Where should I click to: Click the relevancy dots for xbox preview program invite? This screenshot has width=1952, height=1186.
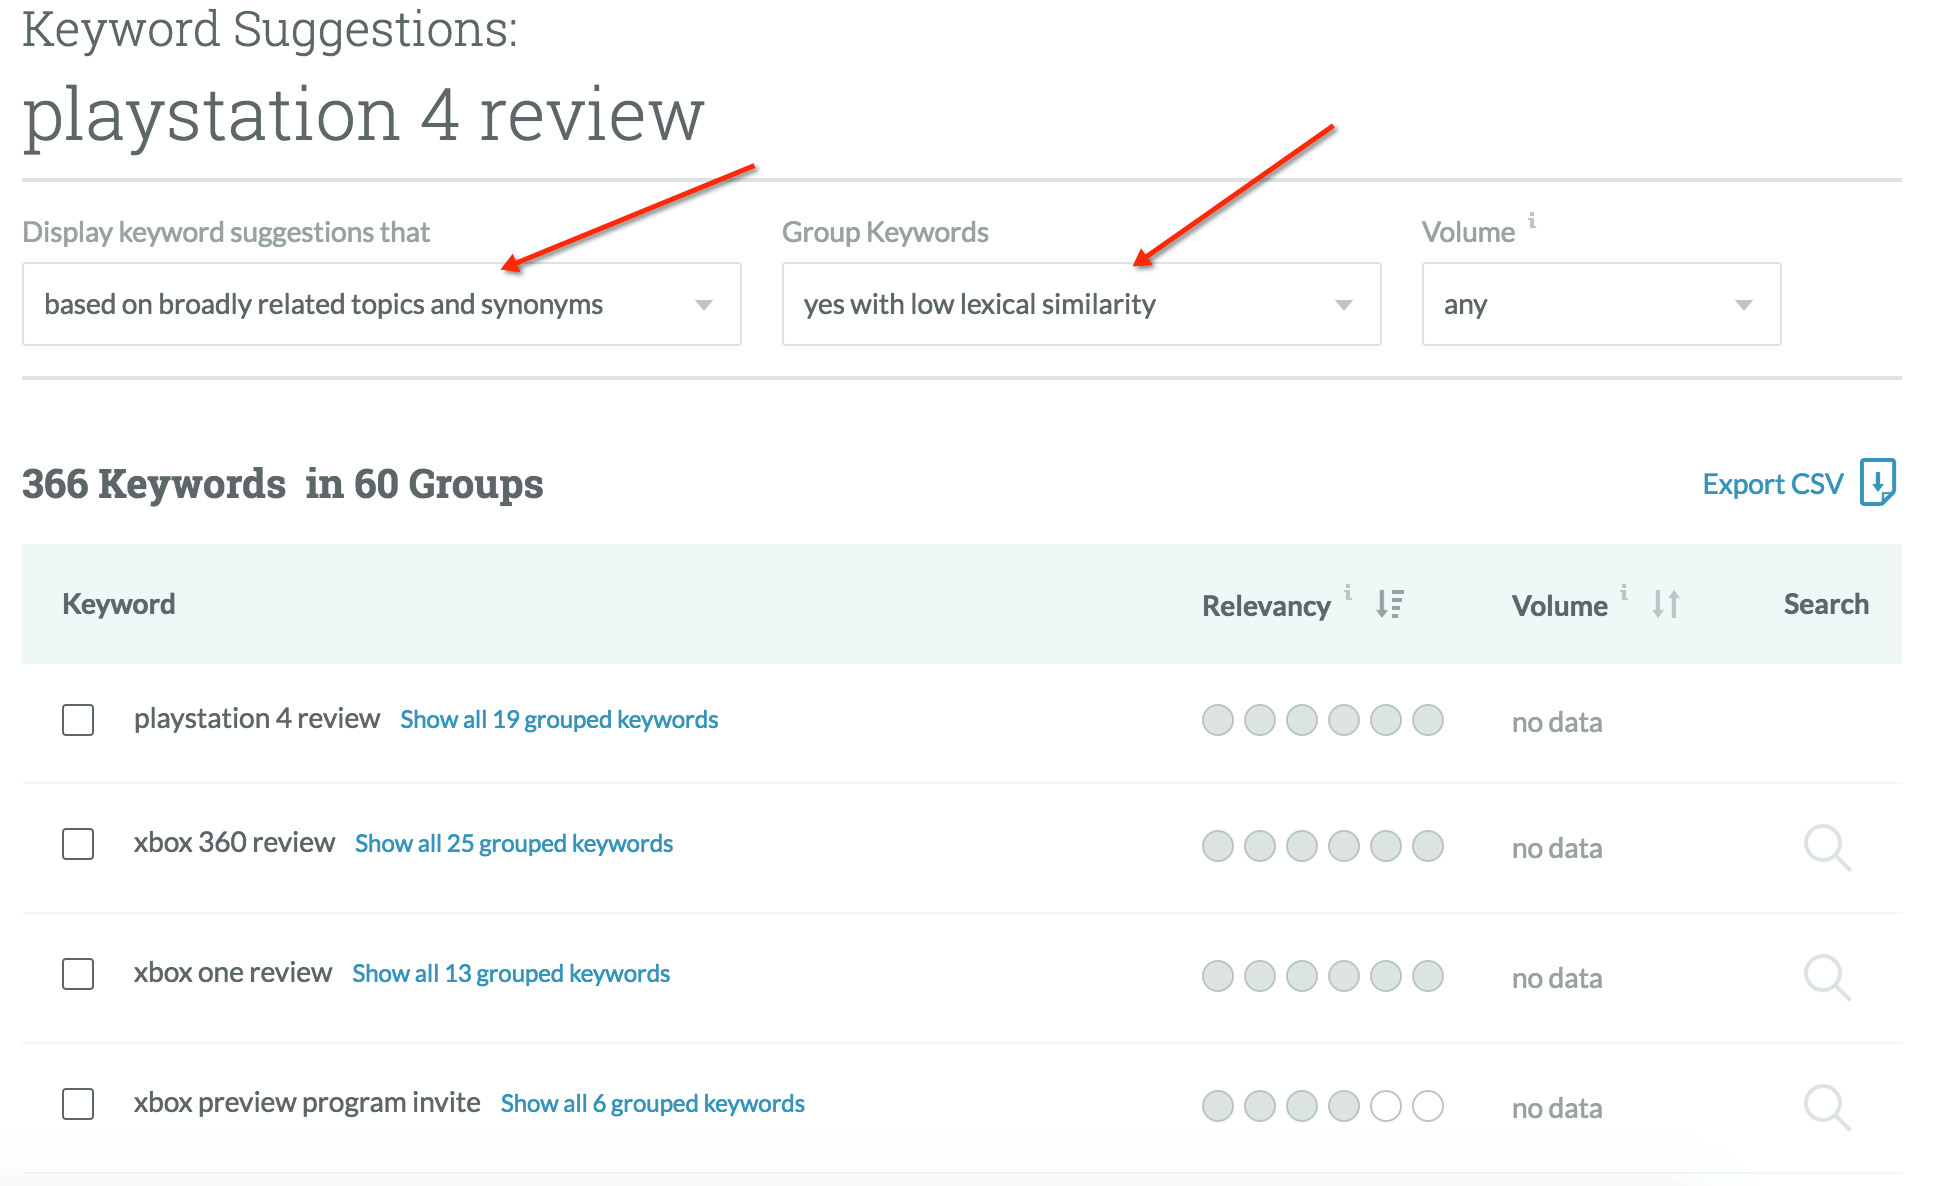click(1322, 1106)
